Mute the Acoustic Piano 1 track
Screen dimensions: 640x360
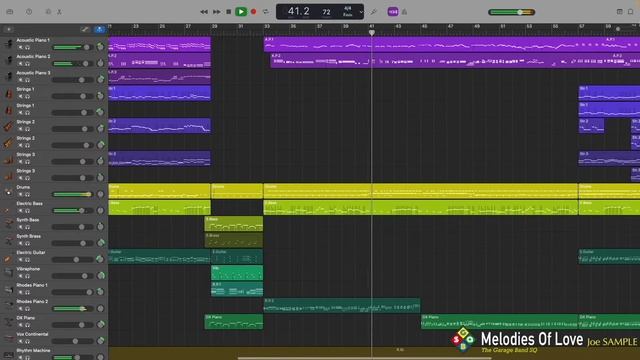click(x=20, y=47)
